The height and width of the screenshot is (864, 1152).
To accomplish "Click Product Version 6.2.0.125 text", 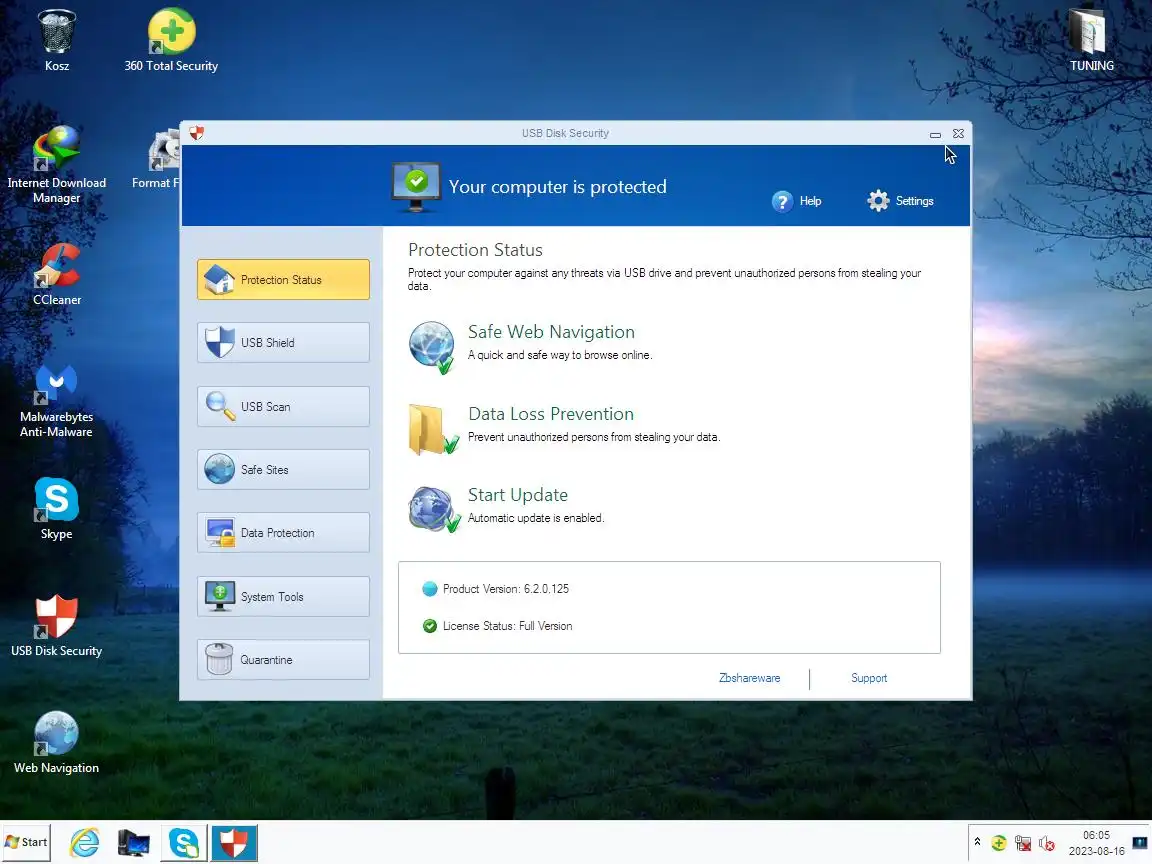I will pyautogui.click(x=505, y=588).
